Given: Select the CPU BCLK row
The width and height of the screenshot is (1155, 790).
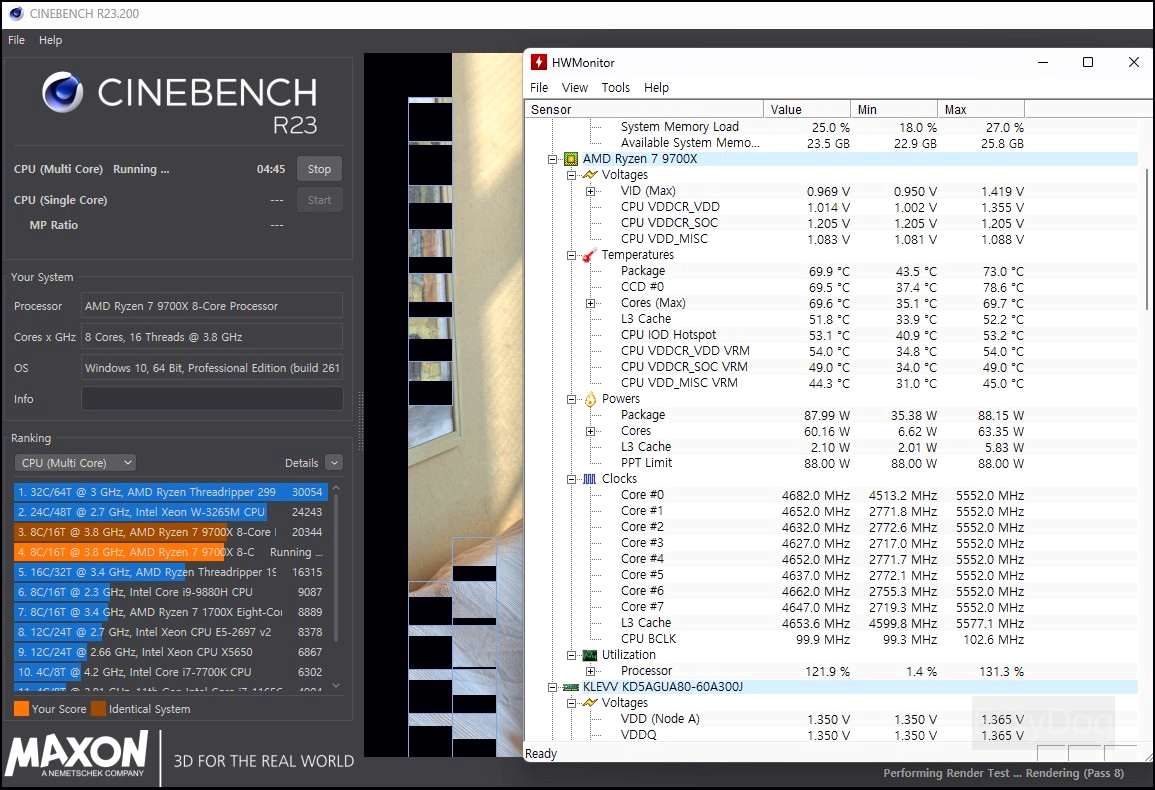Looking at the screenshot, I should (832, 639).
